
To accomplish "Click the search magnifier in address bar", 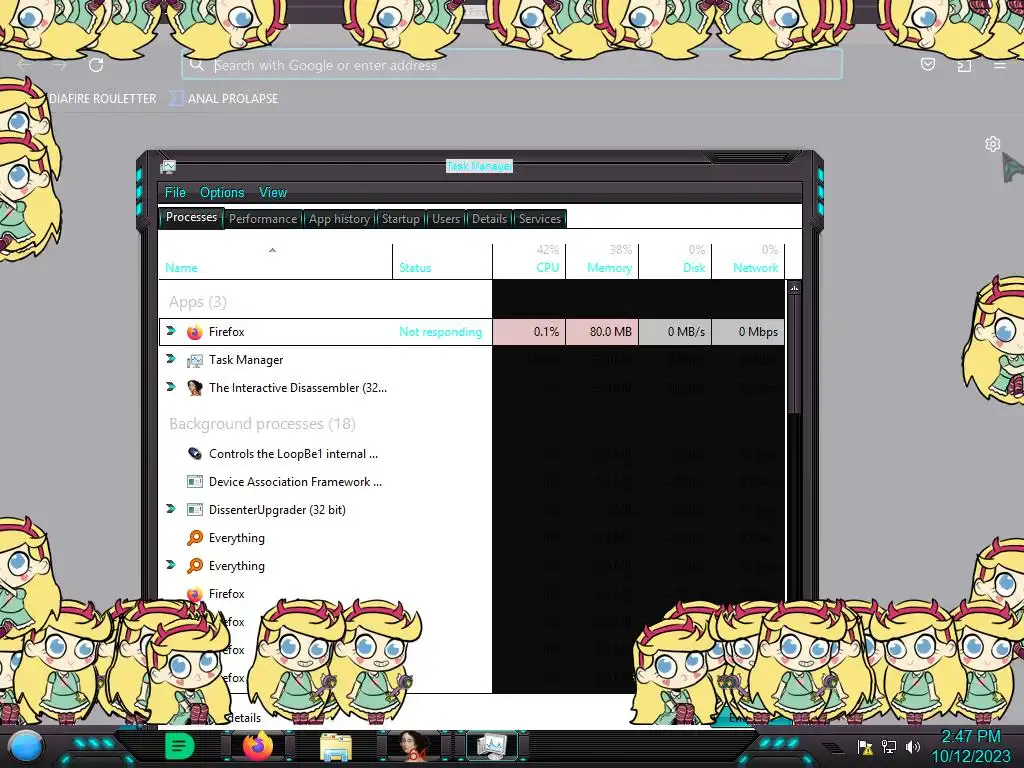I will (x=196, y=64).
